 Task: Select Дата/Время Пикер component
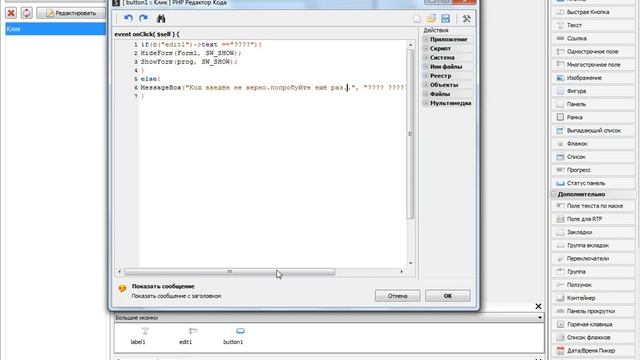[x=593, y=351]
